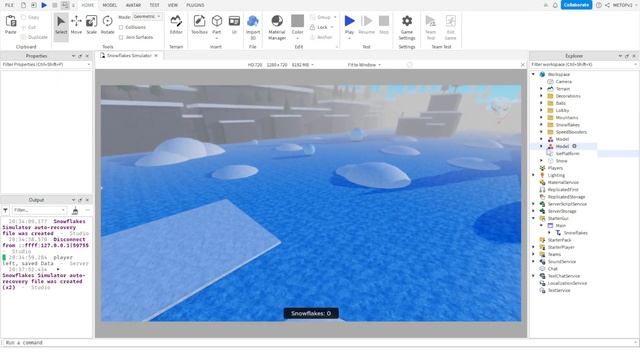This screenshot has width=640, height=360.
Task: Open the Material Manager
Action: coord(277,27)
